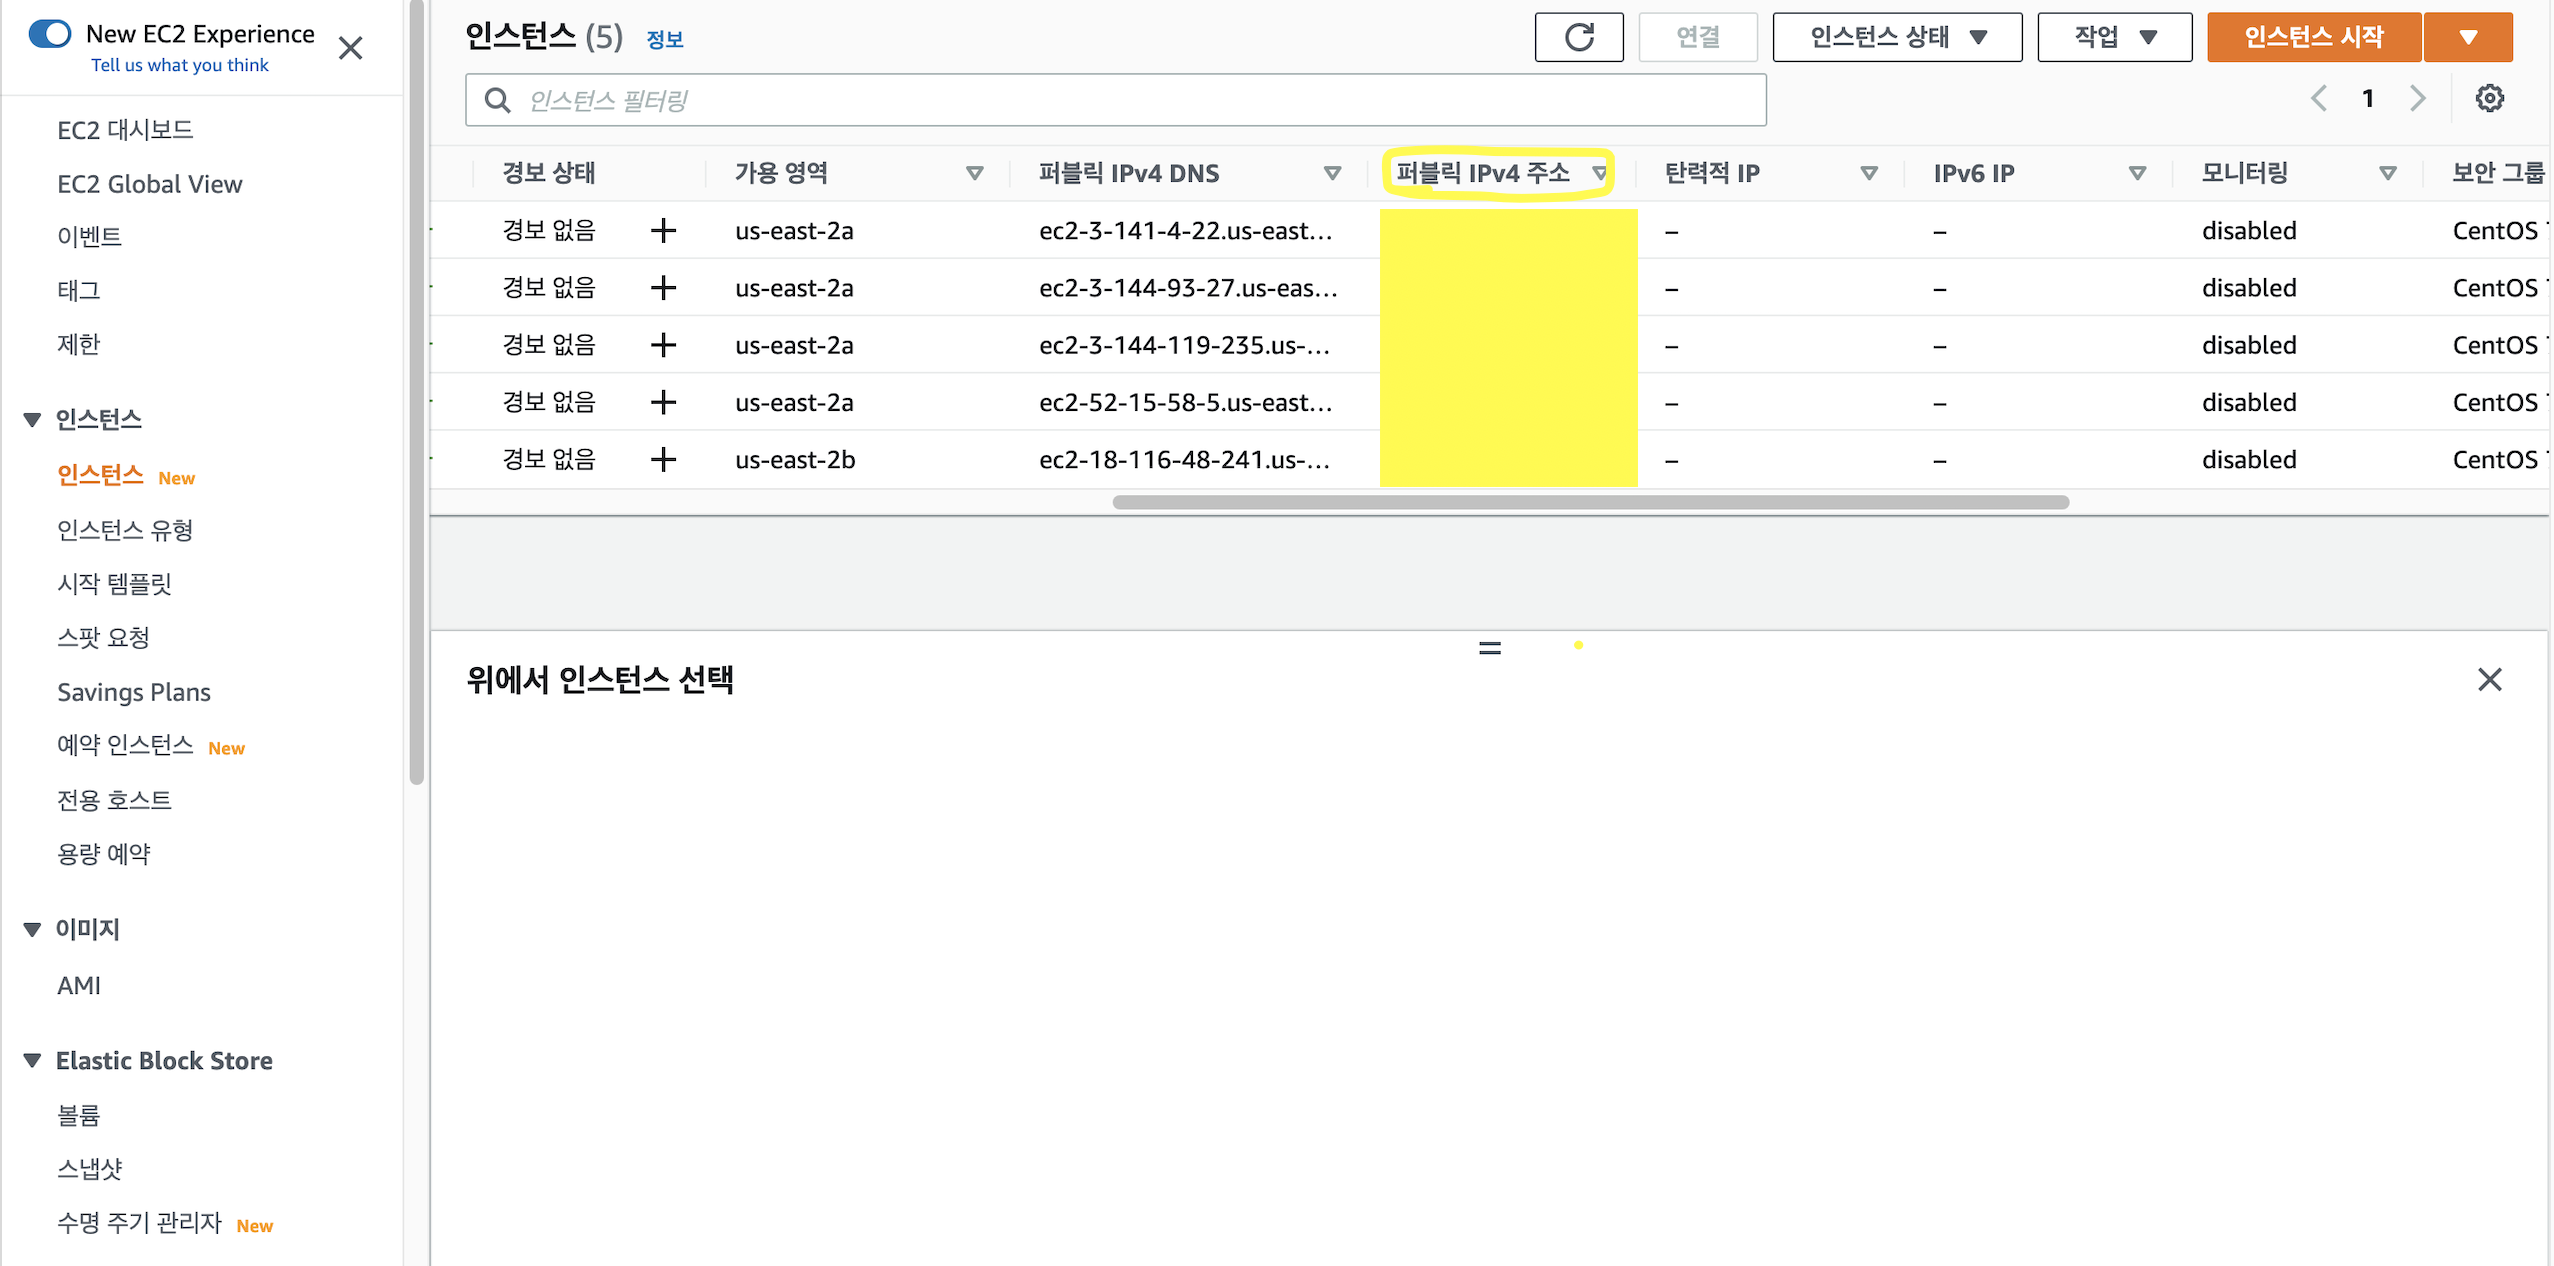The height and width of the screenshot is (1266, 2554).
Task: Open EC2 Global View in the sidebar
Action: pyautogui.click(x=150, y=184)
